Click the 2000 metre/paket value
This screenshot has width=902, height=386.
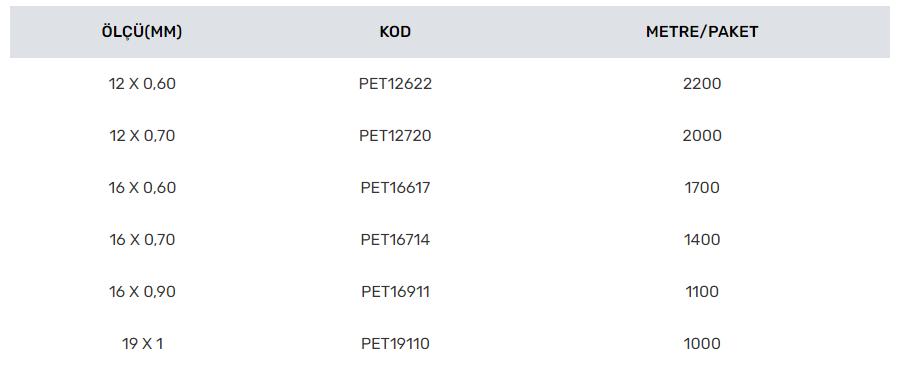pos(702,136)
